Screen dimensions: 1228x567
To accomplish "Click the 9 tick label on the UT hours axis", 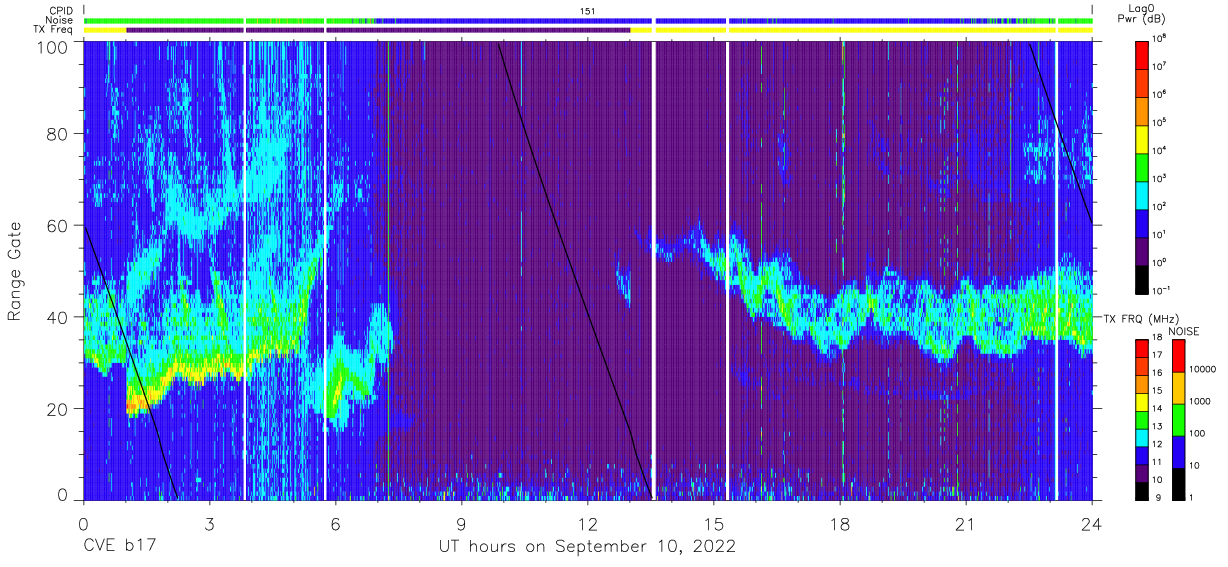I will click(x=461, y=523).
